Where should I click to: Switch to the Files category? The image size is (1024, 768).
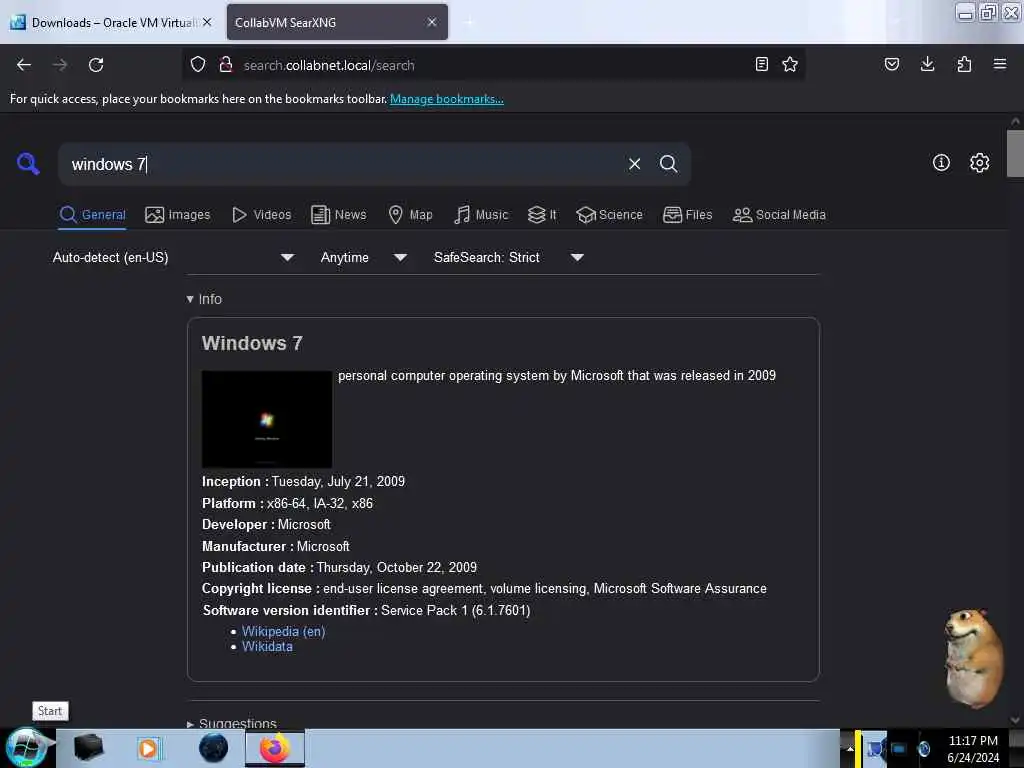point(688,215)
